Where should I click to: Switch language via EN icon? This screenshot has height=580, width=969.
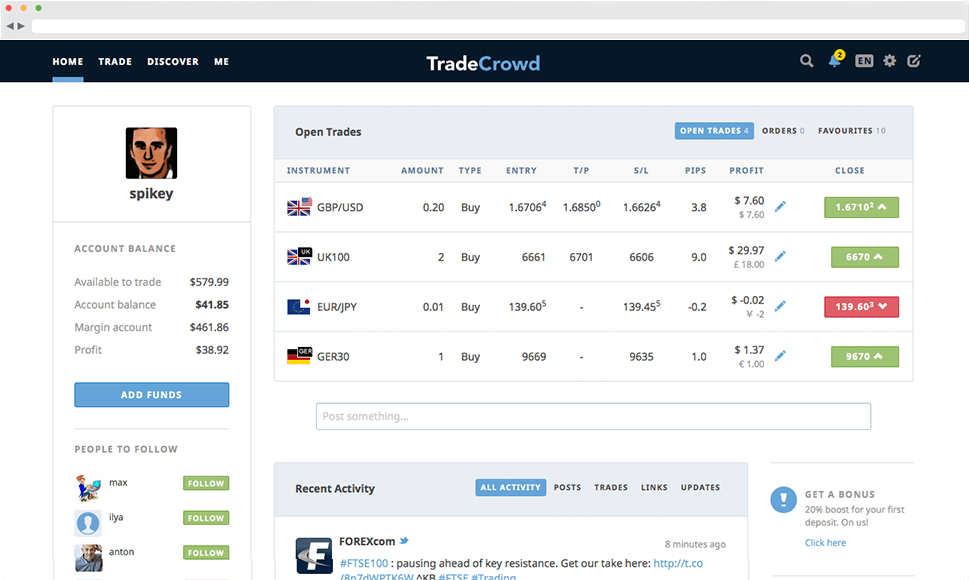click(x=864, y=61)
